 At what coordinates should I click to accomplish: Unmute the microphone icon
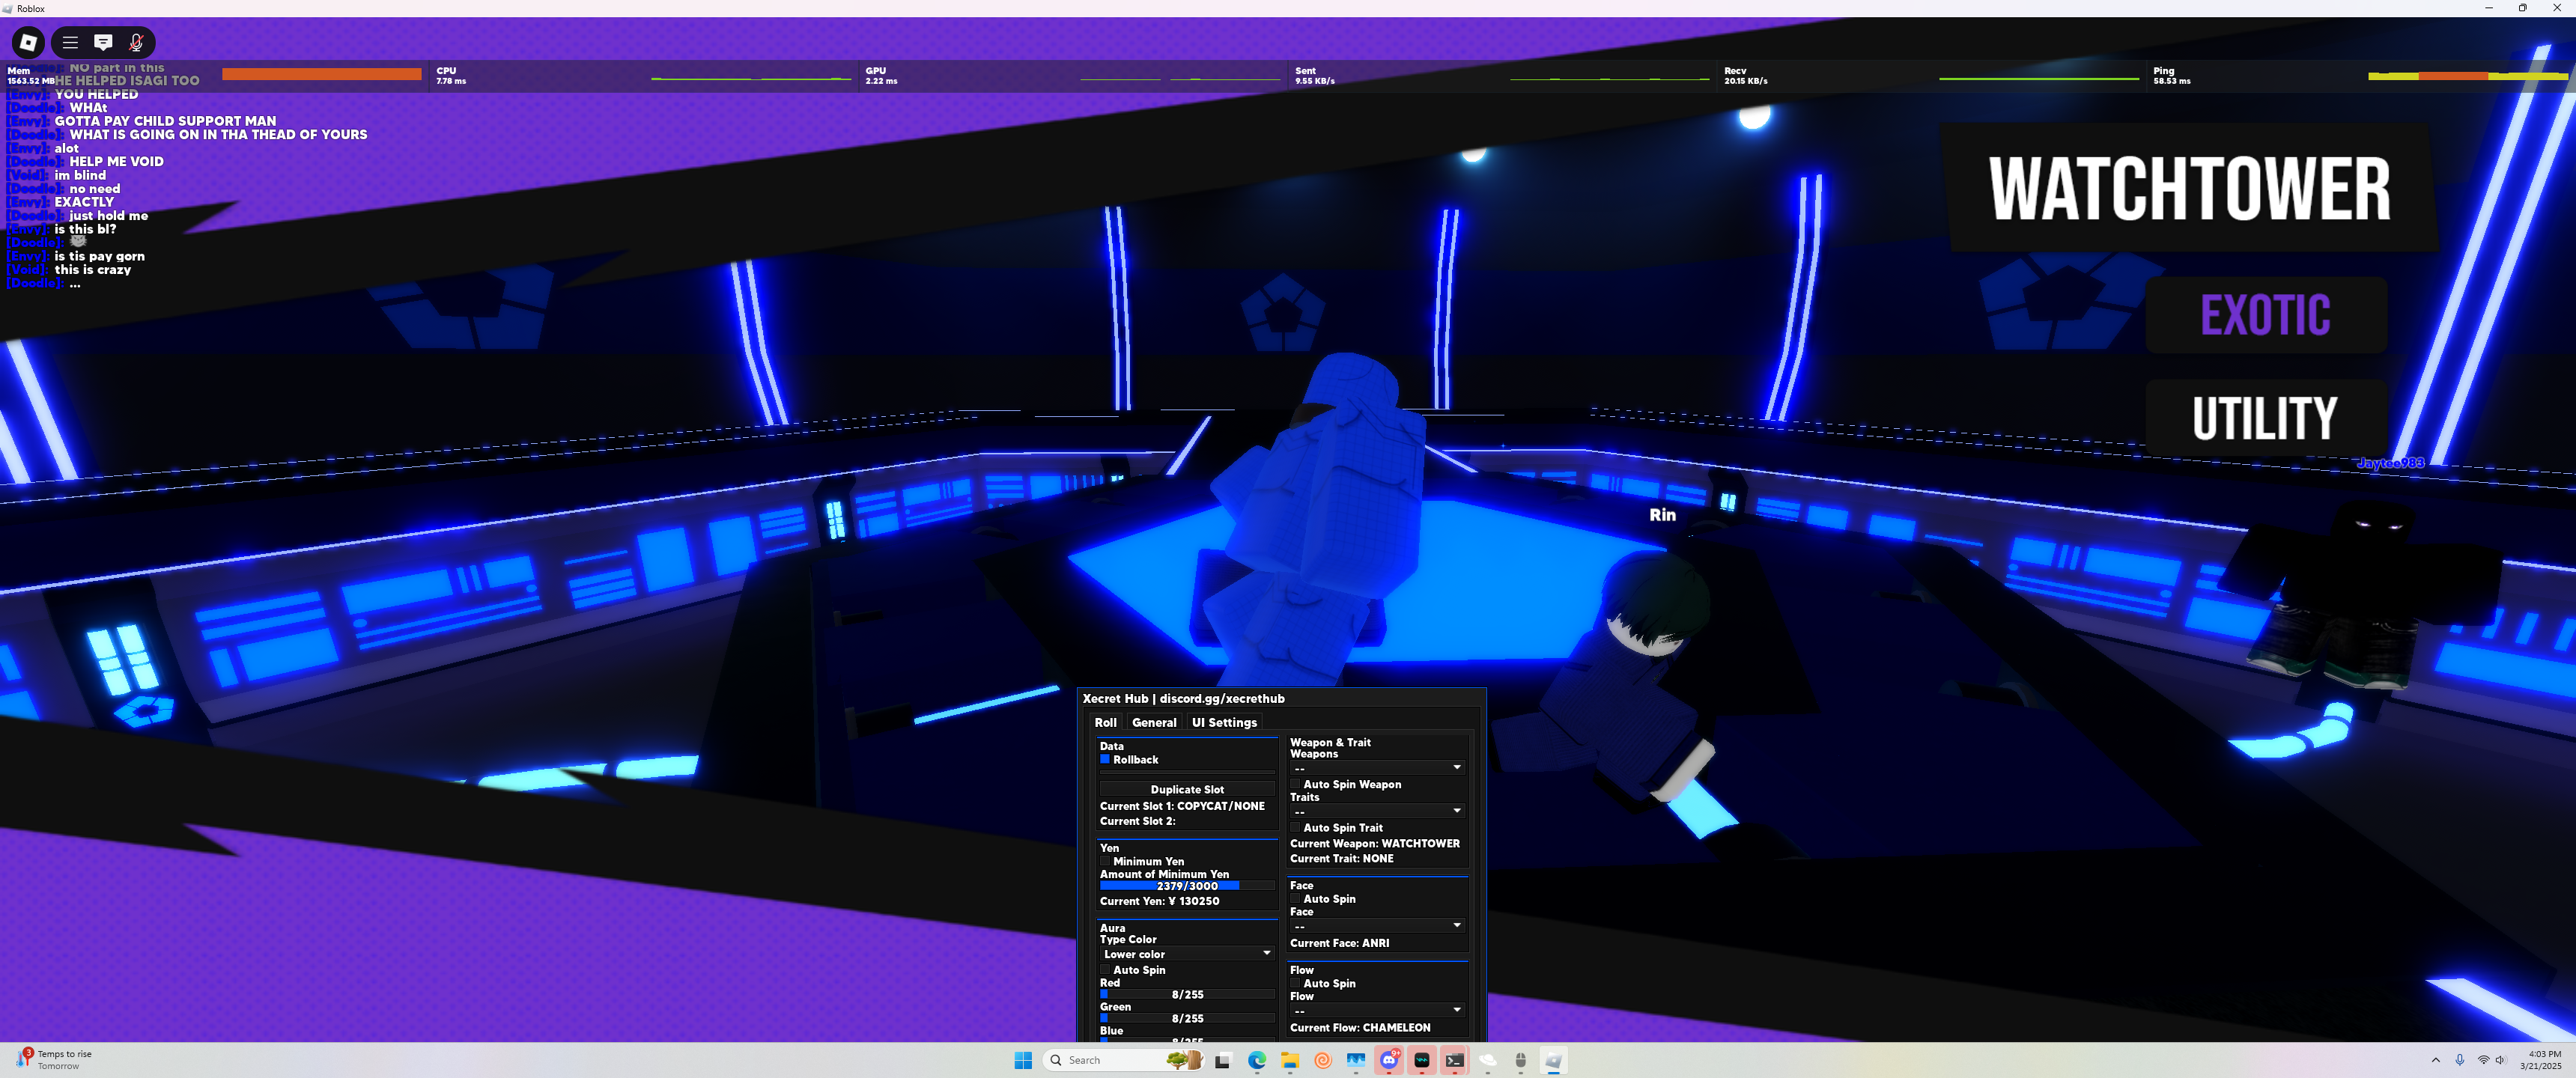click(136, 42)
